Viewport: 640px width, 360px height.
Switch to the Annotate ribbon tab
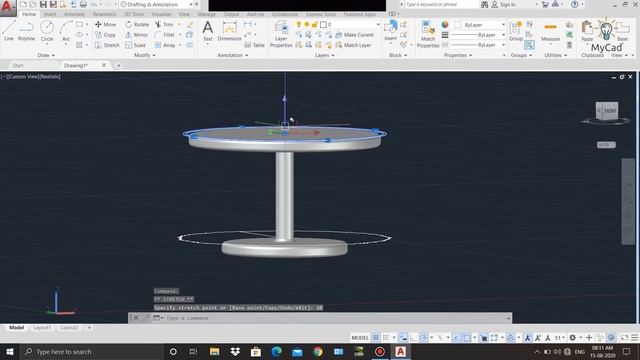tap(74, 14)
